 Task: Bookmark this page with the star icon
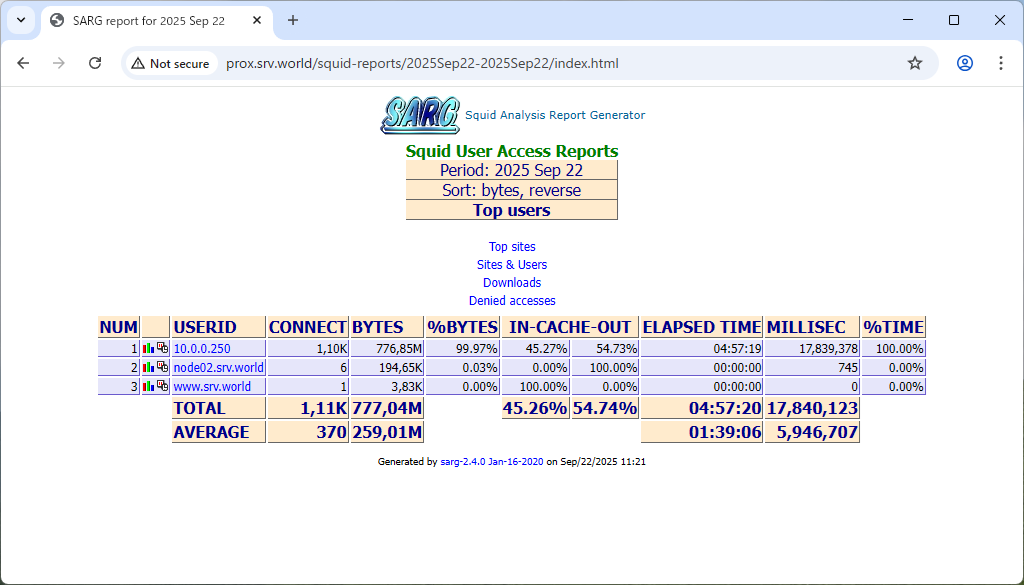tap(915, 63)
